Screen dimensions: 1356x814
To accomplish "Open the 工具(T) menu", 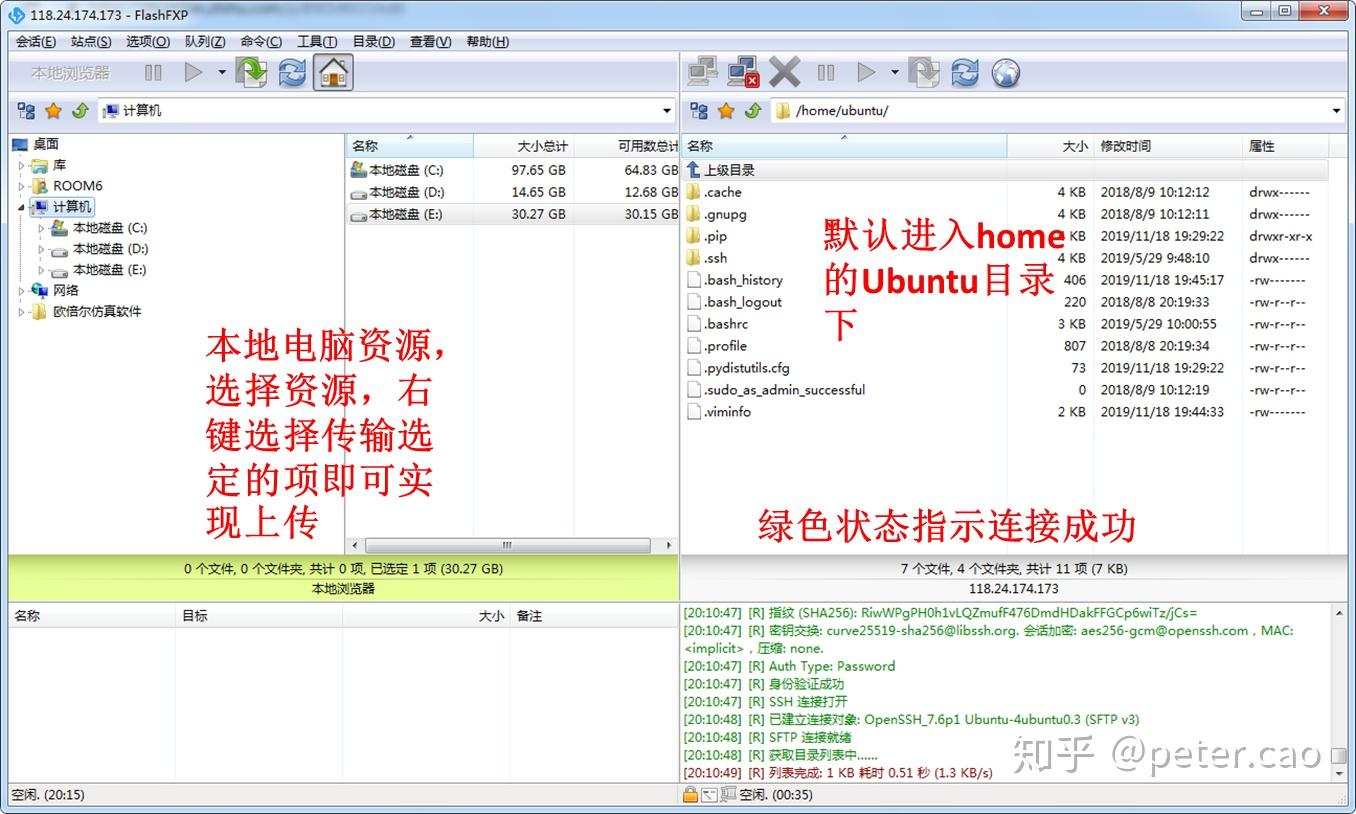I will (x=317, y=41).
